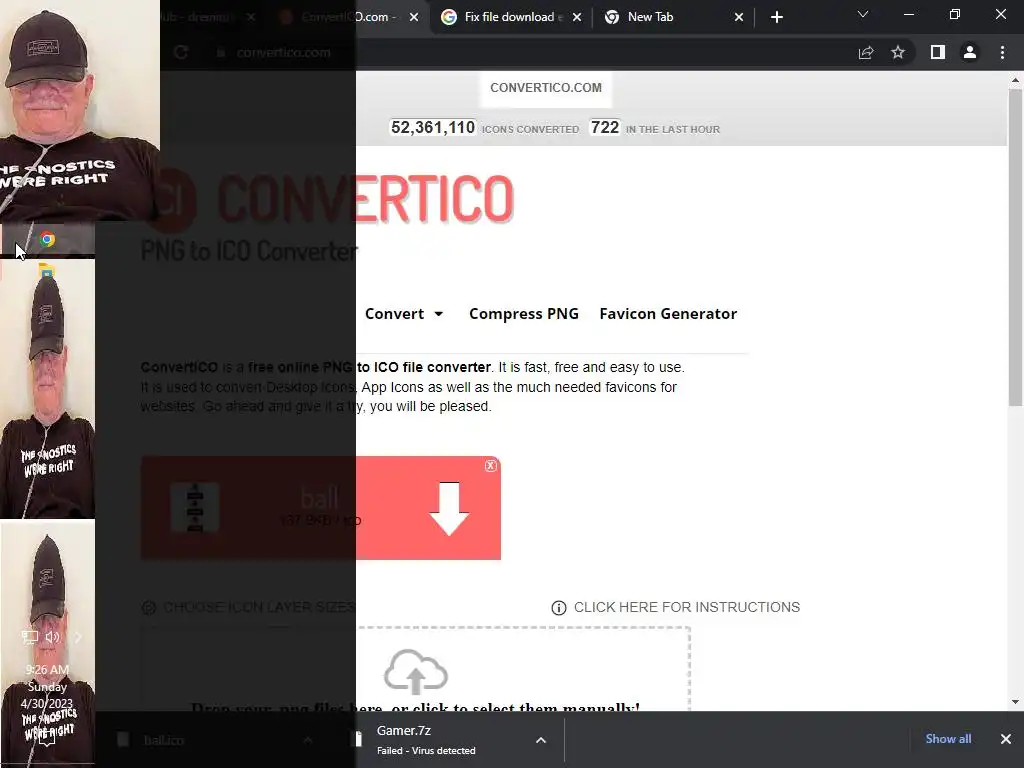
Task: Close the ConvertICO.com tab
Action: [414, 18]
